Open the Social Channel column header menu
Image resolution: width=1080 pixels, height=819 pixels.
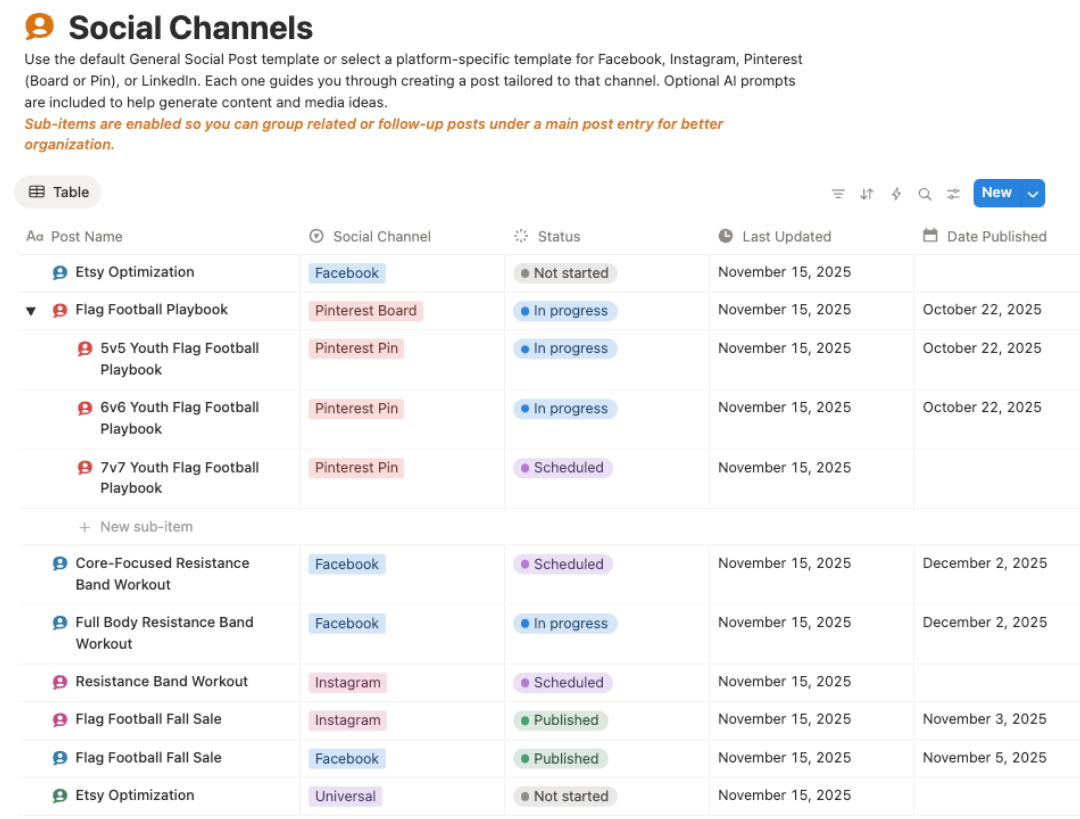point(381,237)
